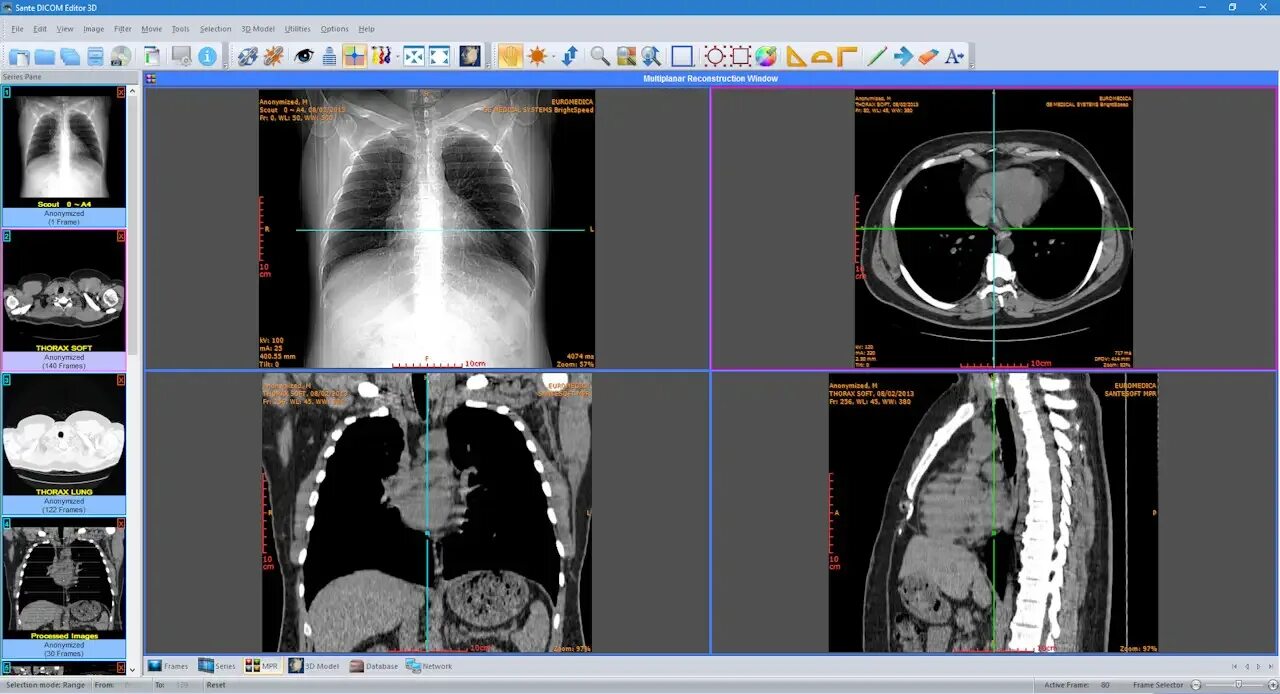
Task: Select the blue rectangle selection tool
Action: 682,56
